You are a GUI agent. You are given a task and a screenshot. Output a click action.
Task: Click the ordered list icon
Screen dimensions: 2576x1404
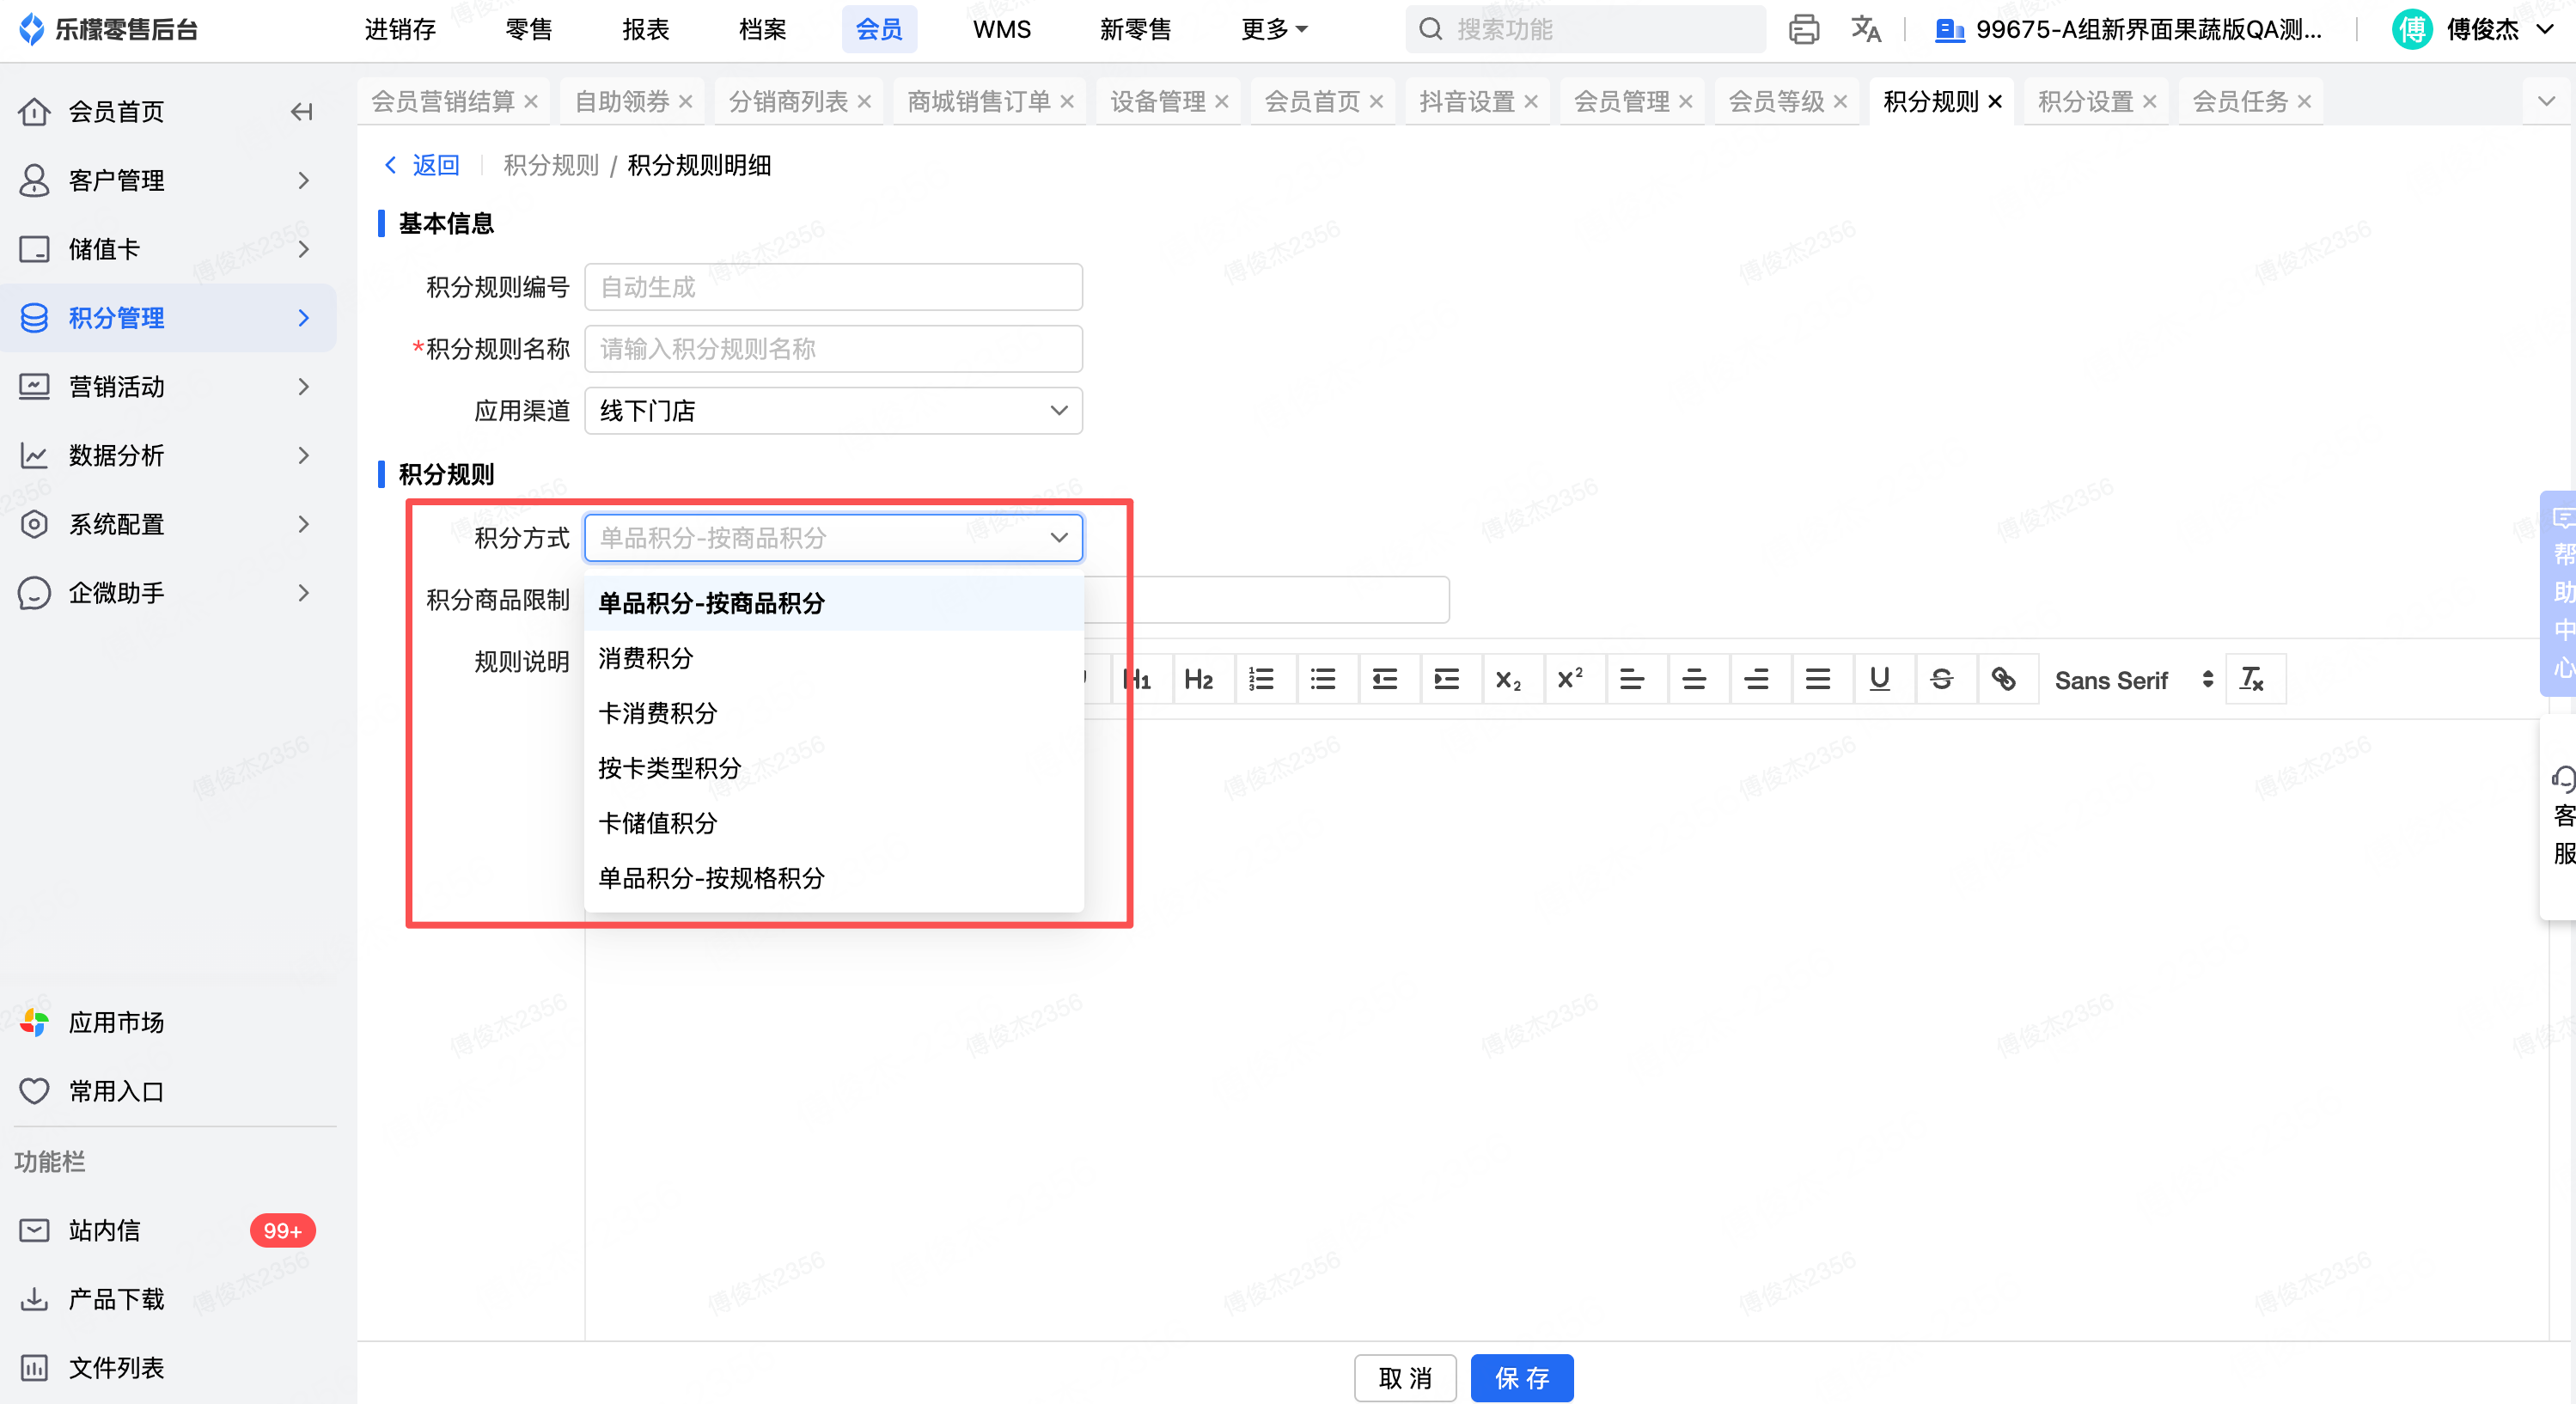pyautogui.click(x=1261, y=680)
